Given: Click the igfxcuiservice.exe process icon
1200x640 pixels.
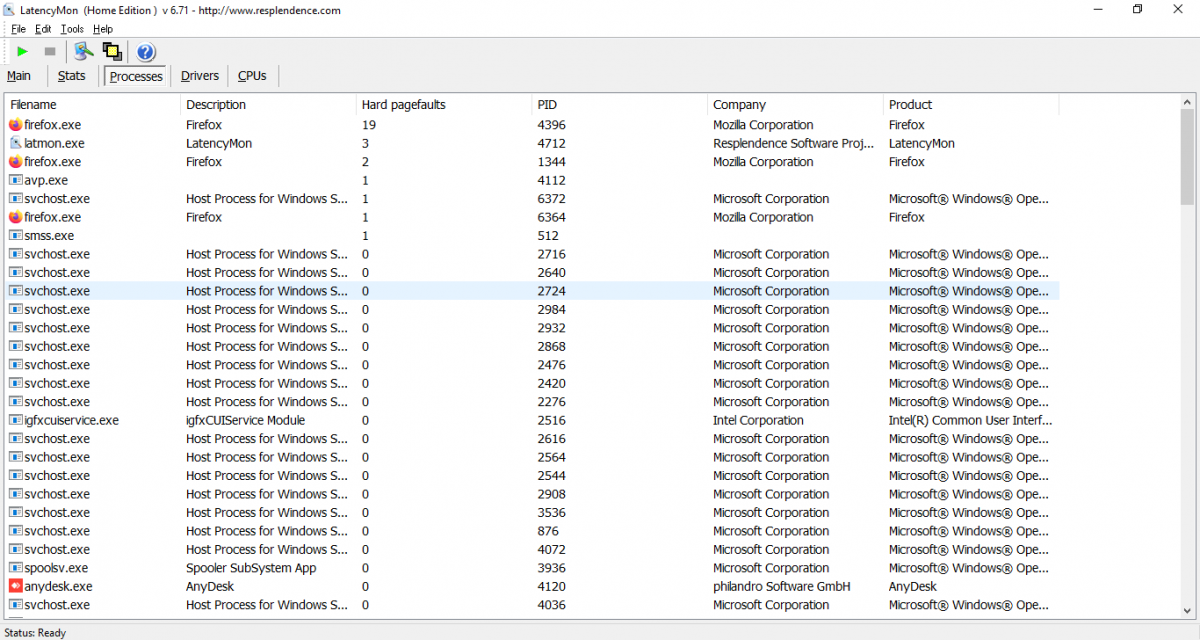Looking at the screenshot, I should click(x=15, y=421).
